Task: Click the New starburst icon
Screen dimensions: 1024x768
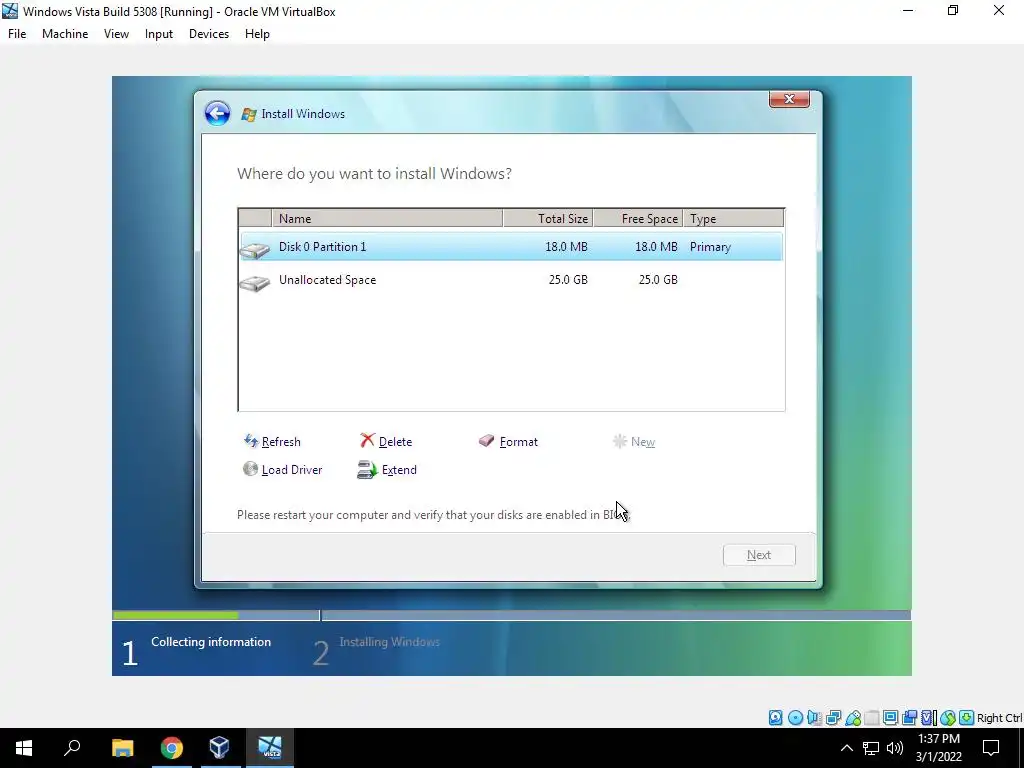Action: [x=619, y=441]
